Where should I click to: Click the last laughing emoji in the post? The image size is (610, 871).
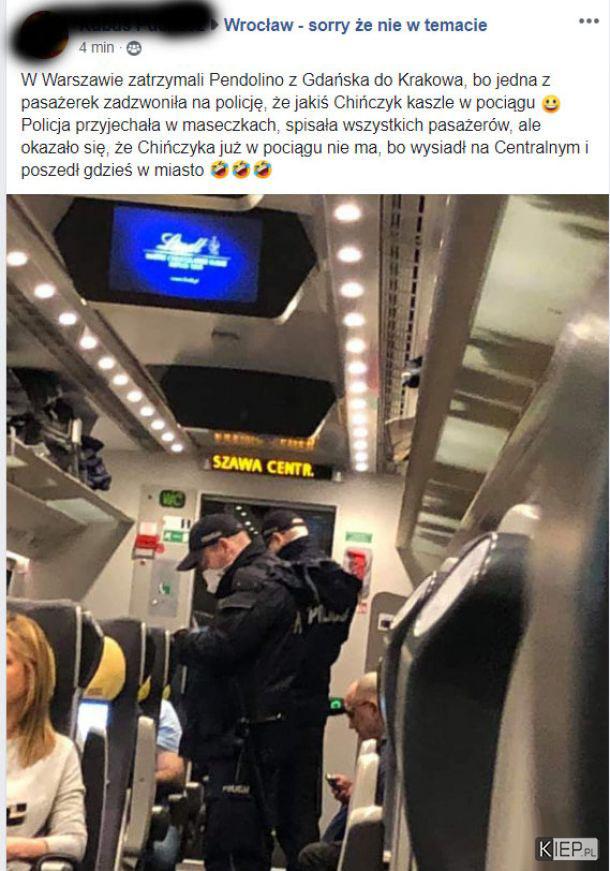262,169
